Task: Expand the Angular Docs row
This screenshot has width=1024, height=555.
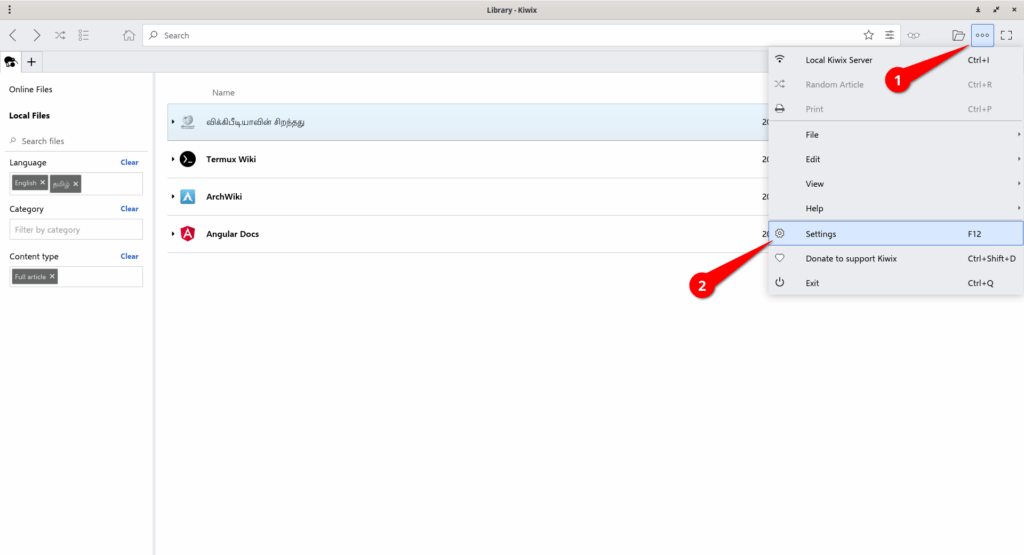Action: click(173, 234)
